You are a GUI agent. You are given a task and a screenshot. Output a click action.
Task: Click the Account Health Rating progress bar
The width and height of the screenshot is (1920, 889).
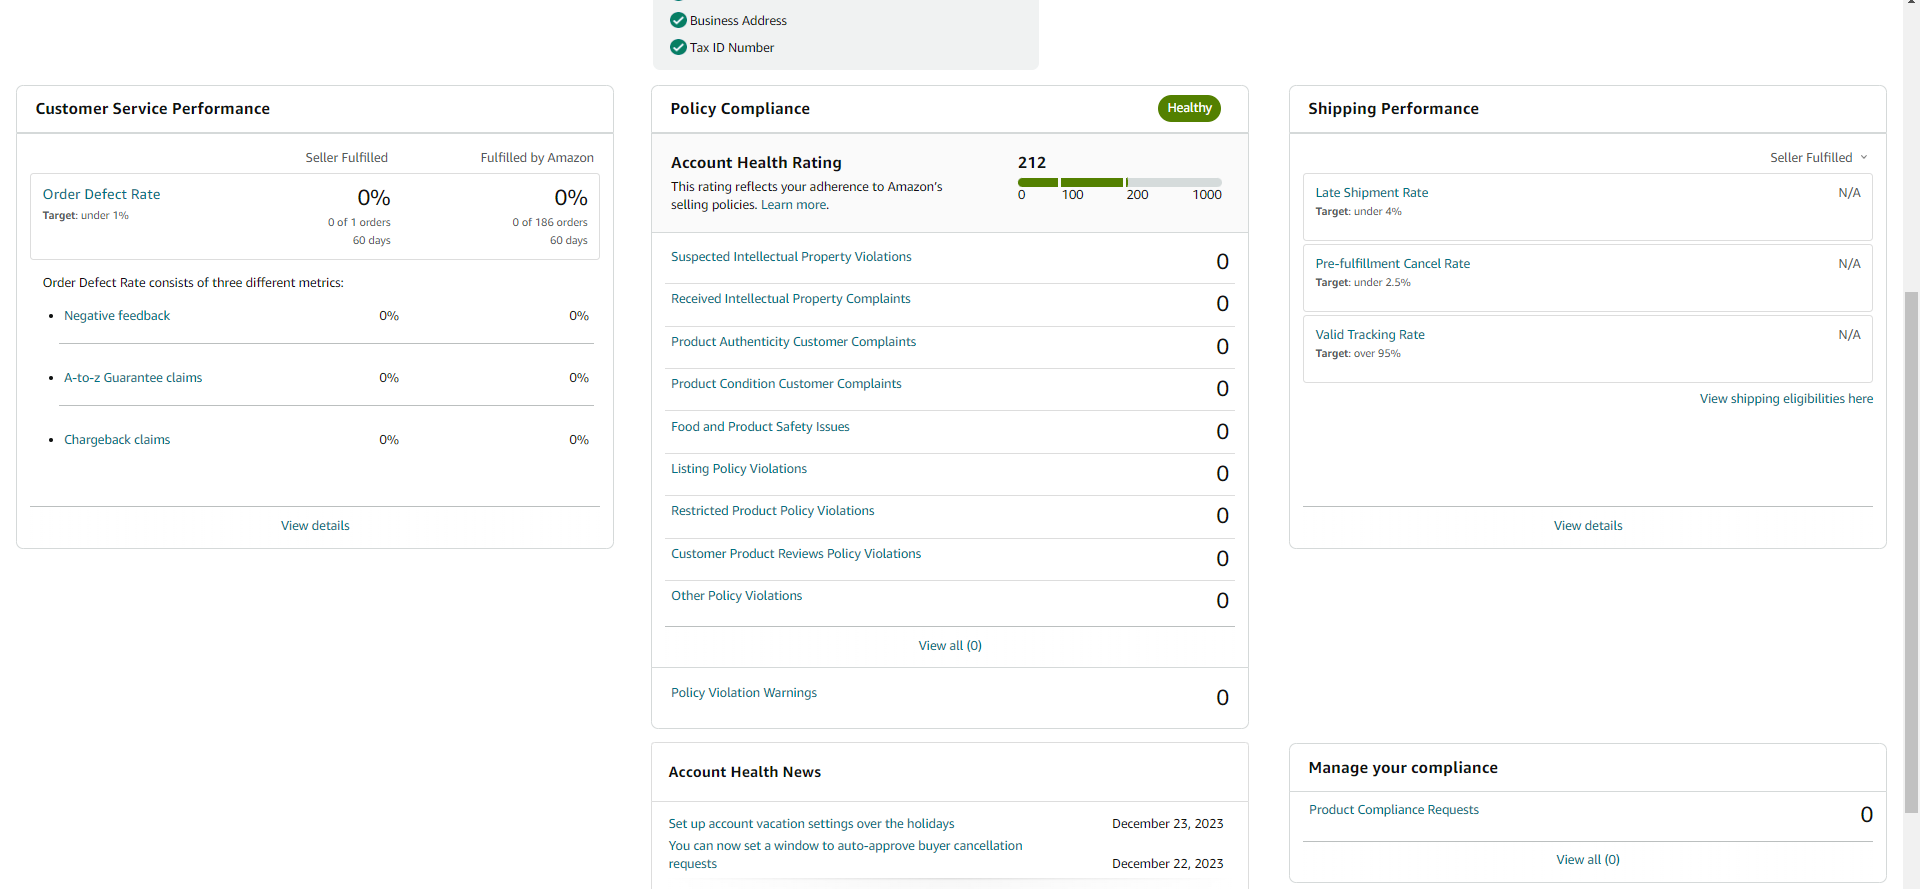1119,182
